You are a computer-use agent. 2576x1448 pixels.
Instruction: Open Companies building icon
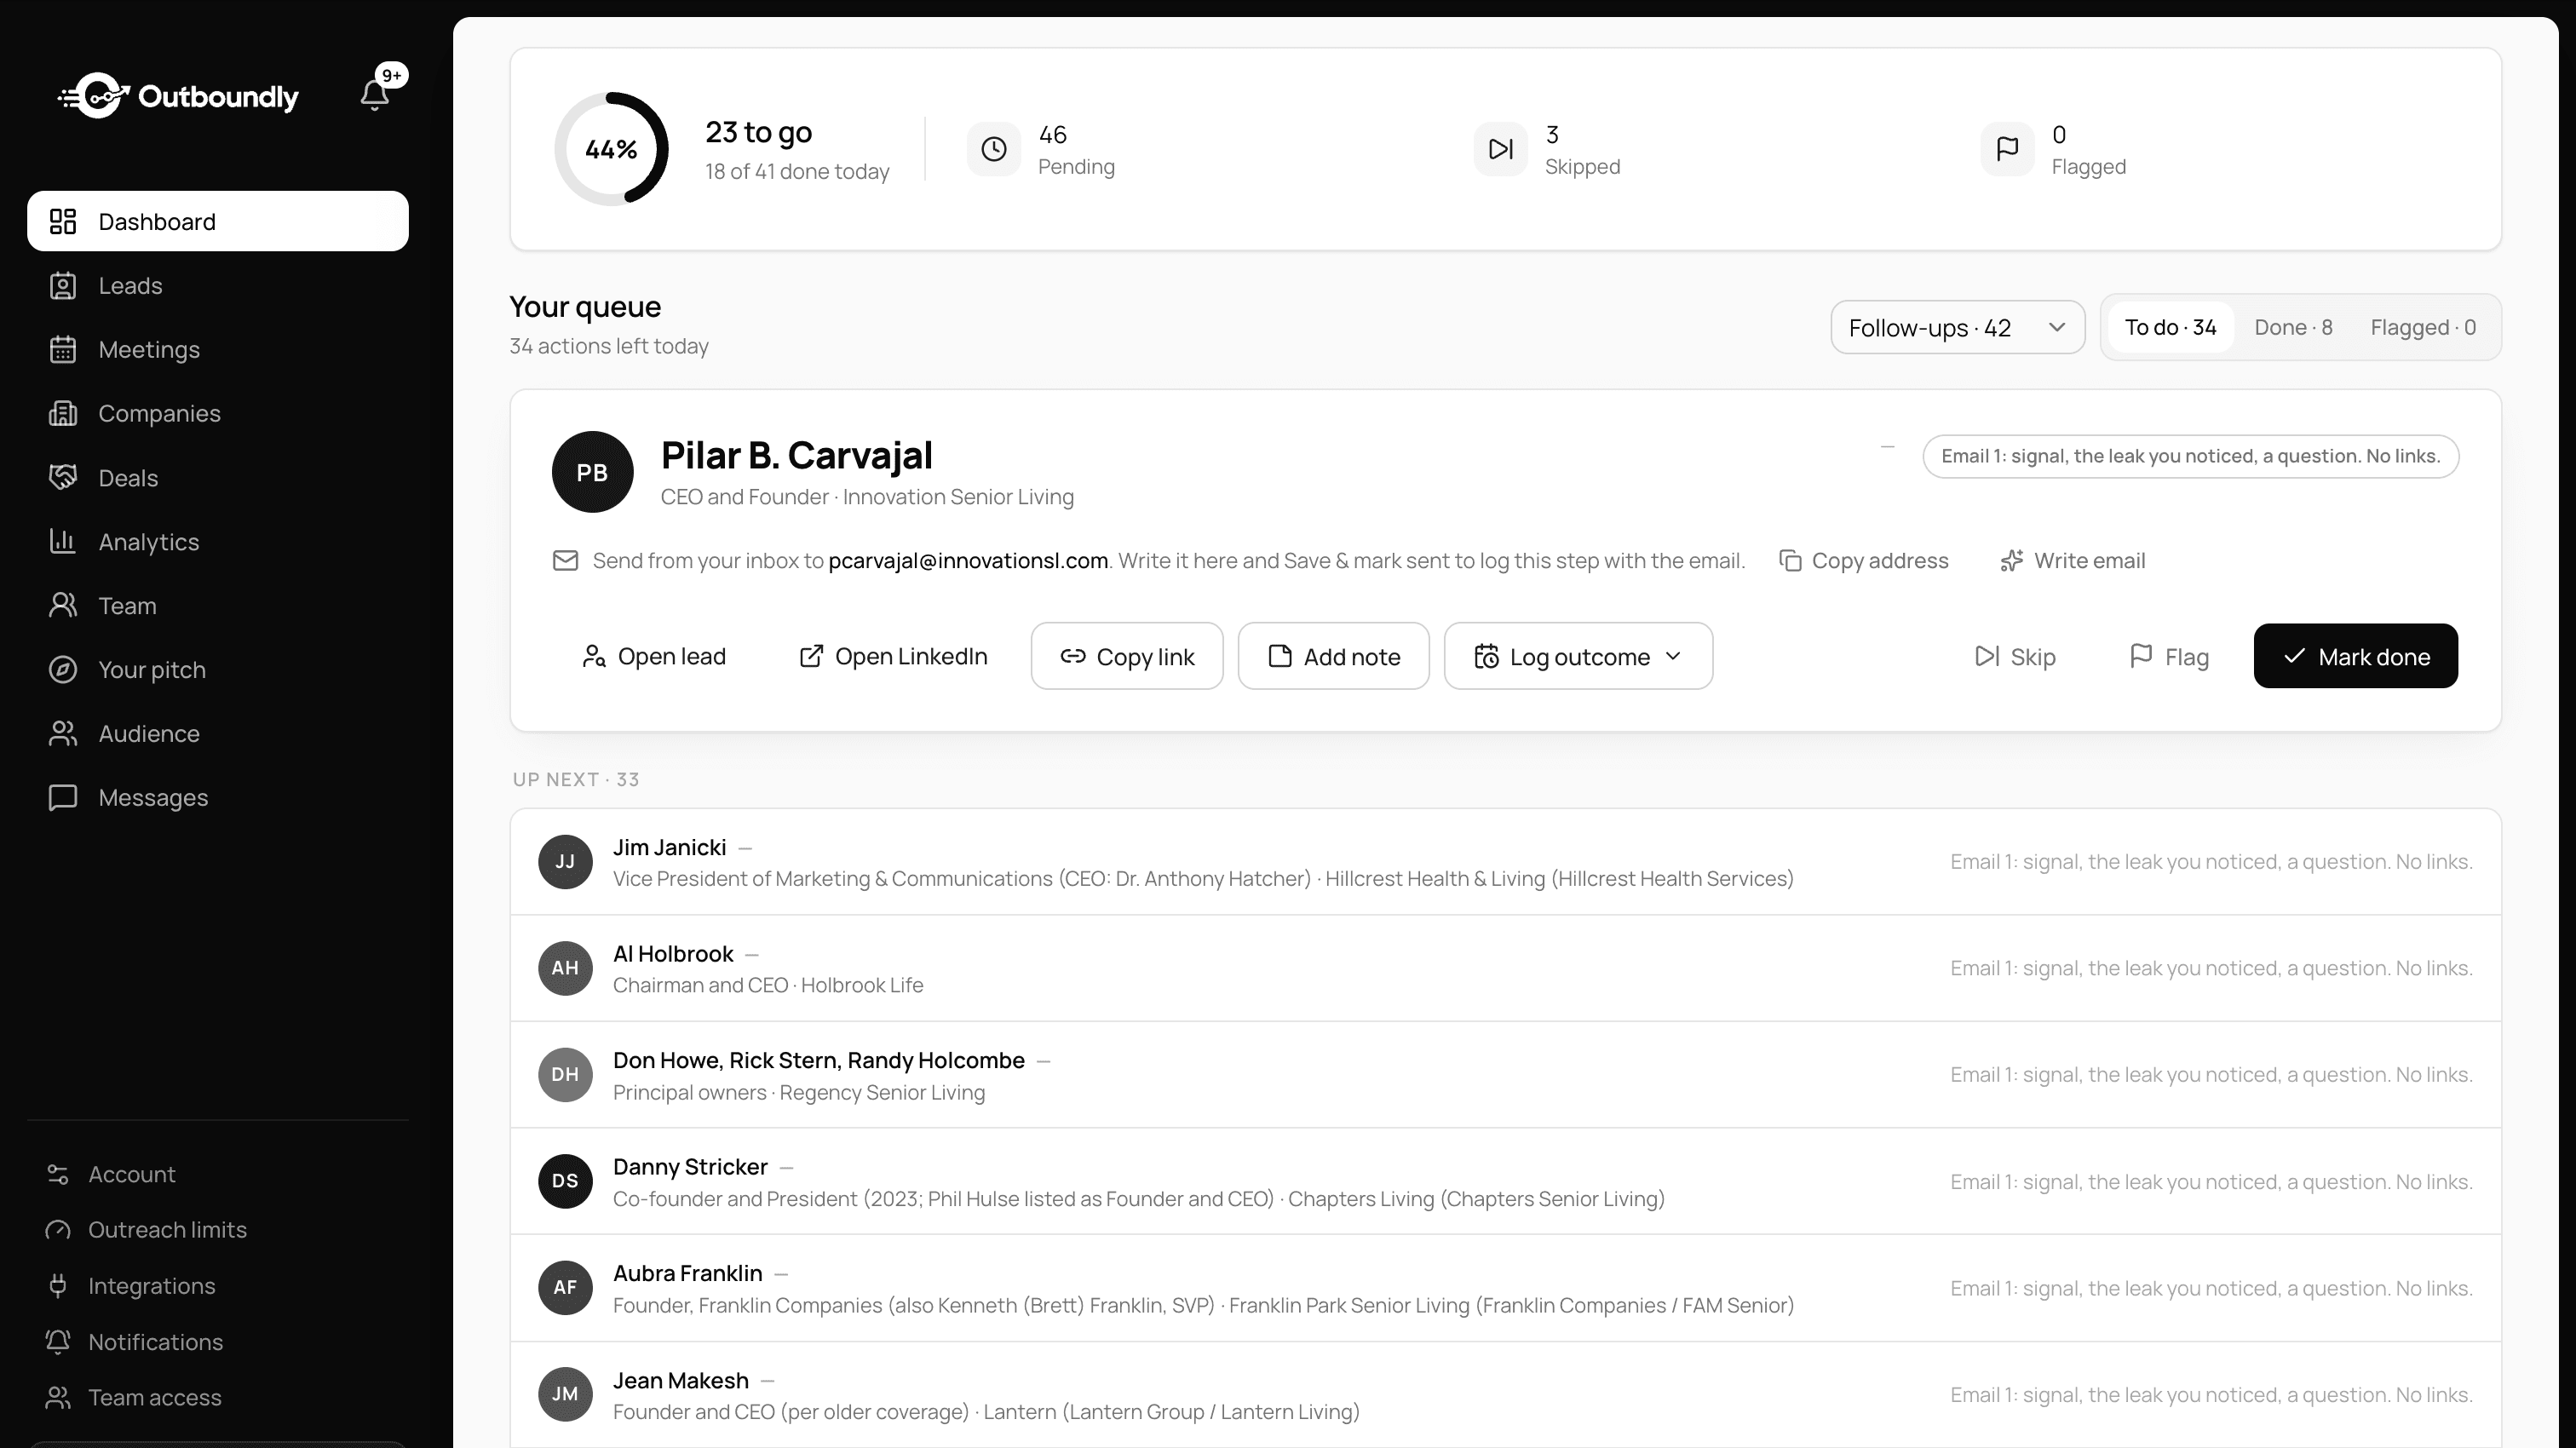63,413
